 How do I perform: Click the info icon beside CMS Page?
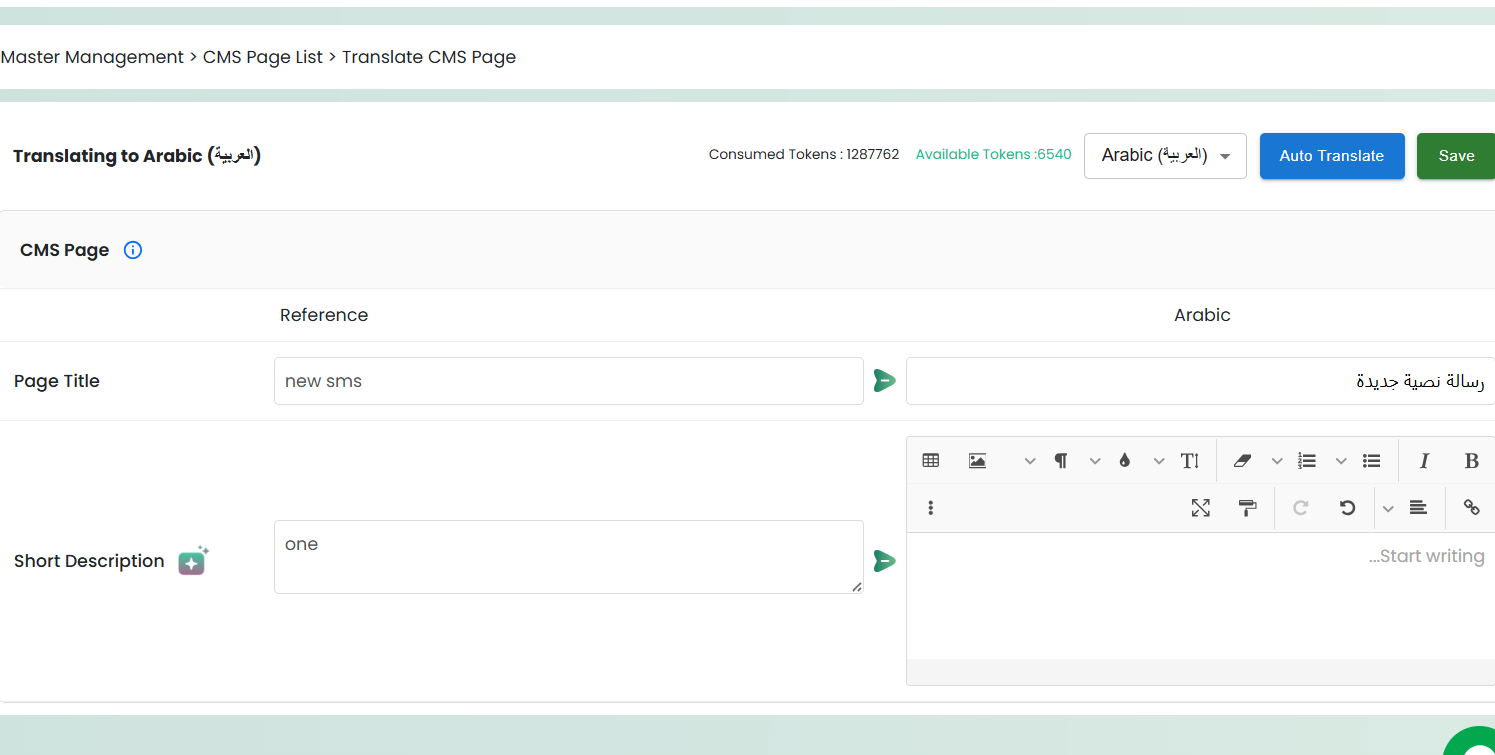point(133,250)
